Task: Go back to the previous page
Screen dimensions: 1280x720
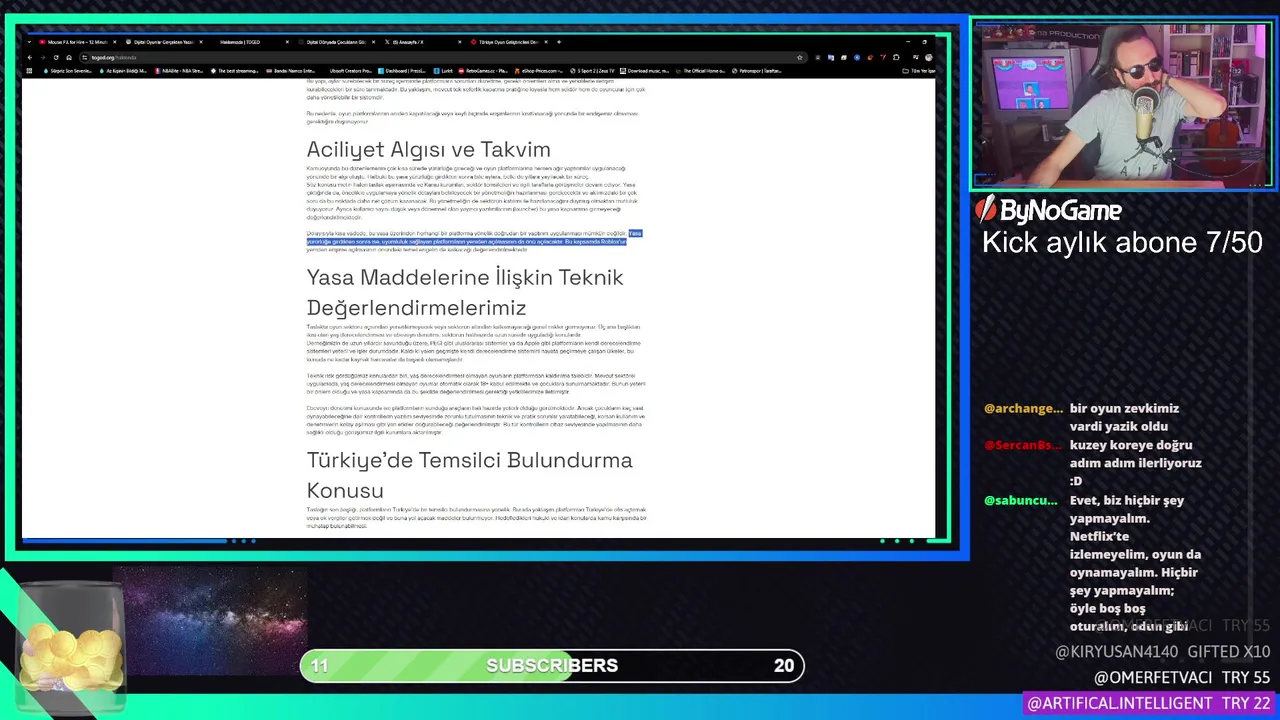Action: click(x=29, y=57)
